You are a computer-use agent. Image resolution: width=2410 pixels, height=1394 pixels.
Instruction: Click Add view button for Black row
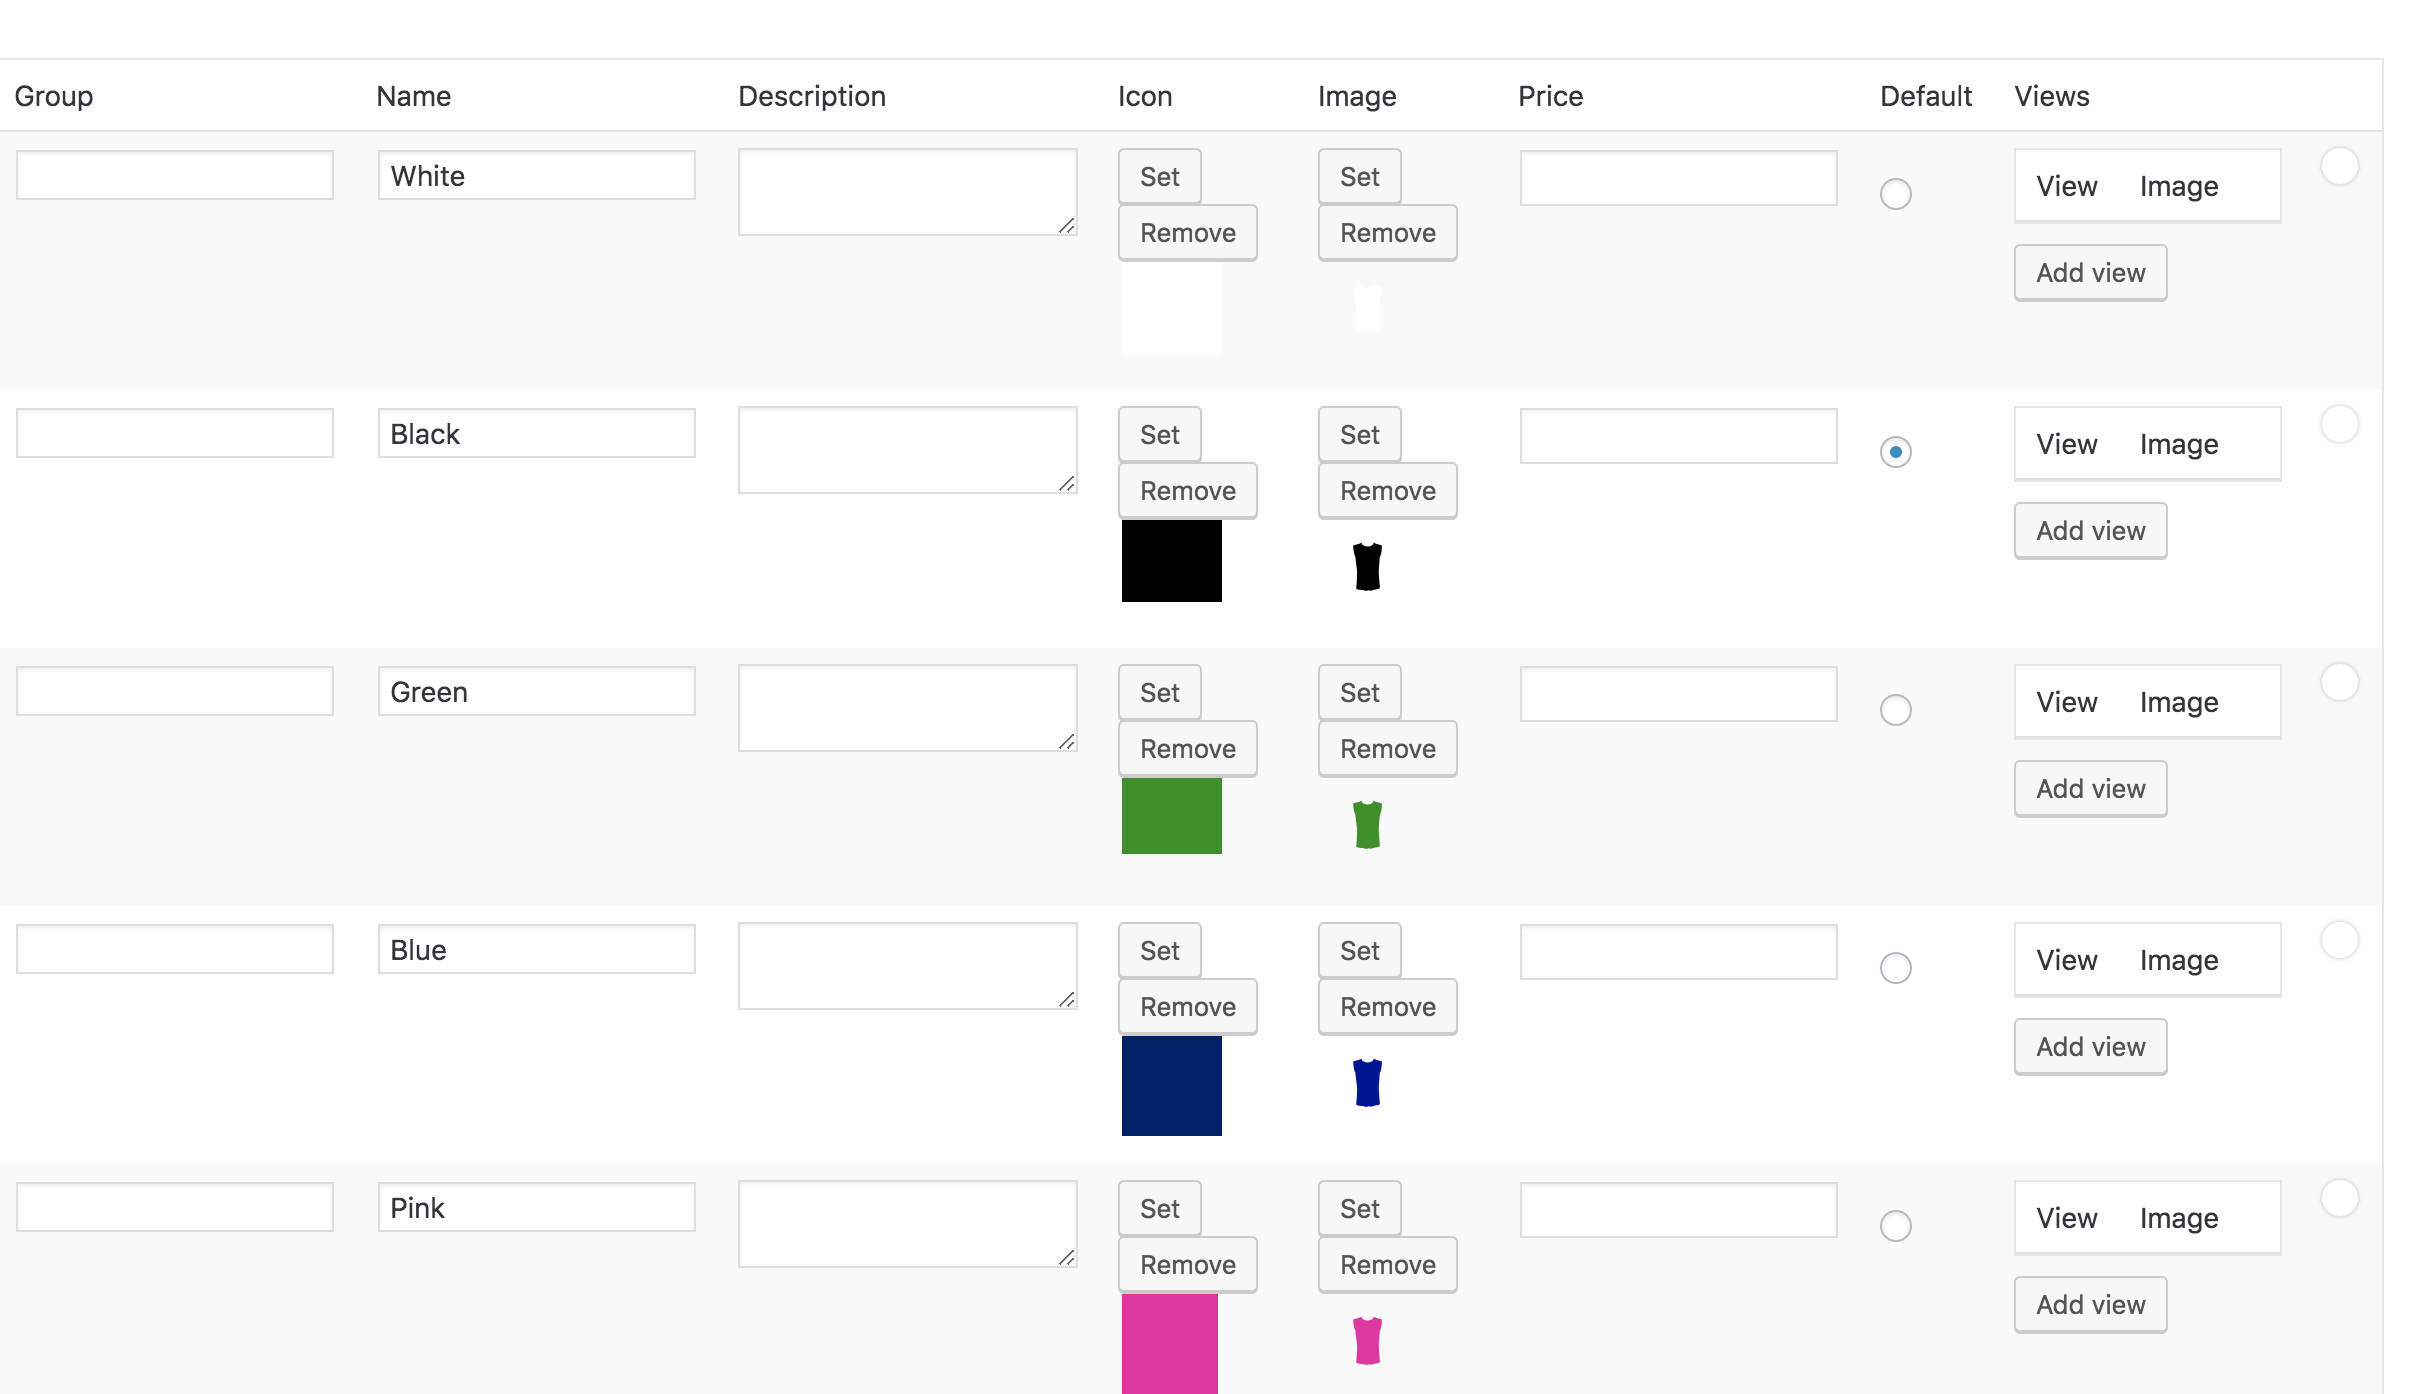(x=2090, y=531)
